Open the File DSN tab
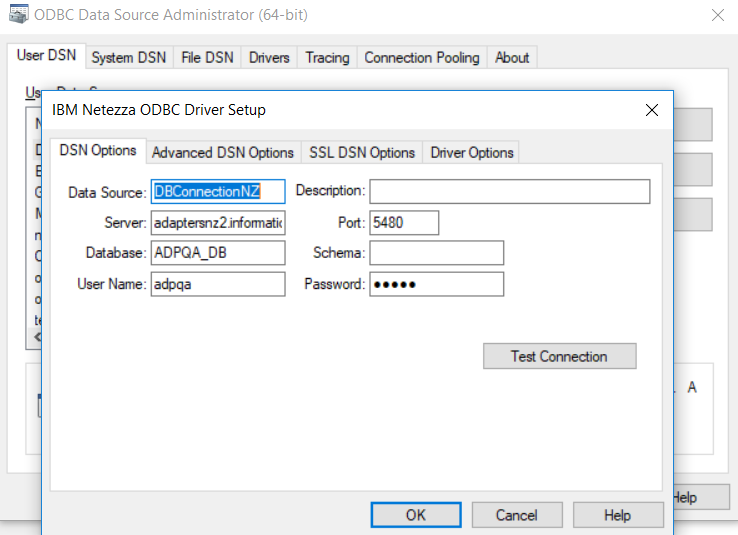The width and height of the screenshot is (738, 535). [207, 57]
